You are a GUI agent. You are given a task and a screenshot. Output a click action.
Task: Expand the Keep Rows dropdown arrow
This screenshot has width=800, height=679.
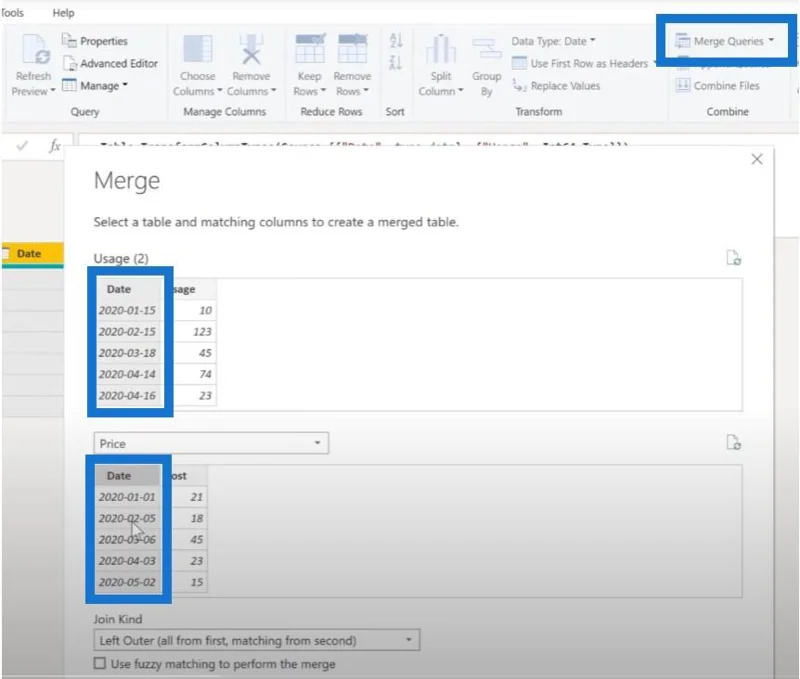coord(323,90)
